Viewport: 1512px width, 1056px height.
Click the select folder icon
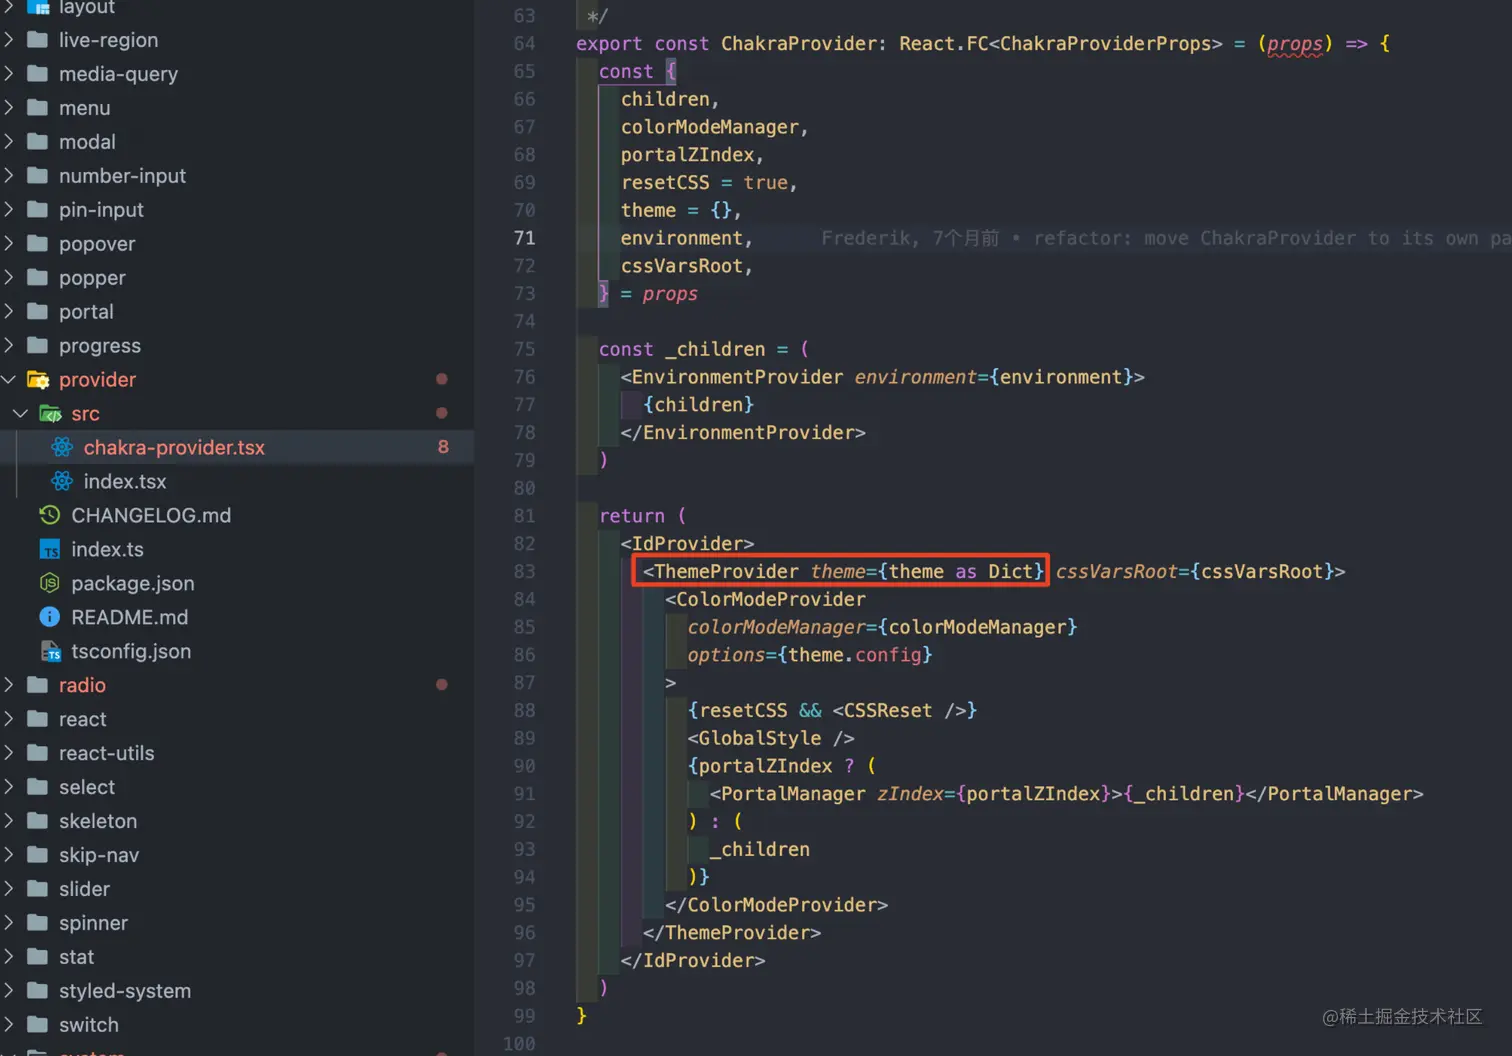38,788
